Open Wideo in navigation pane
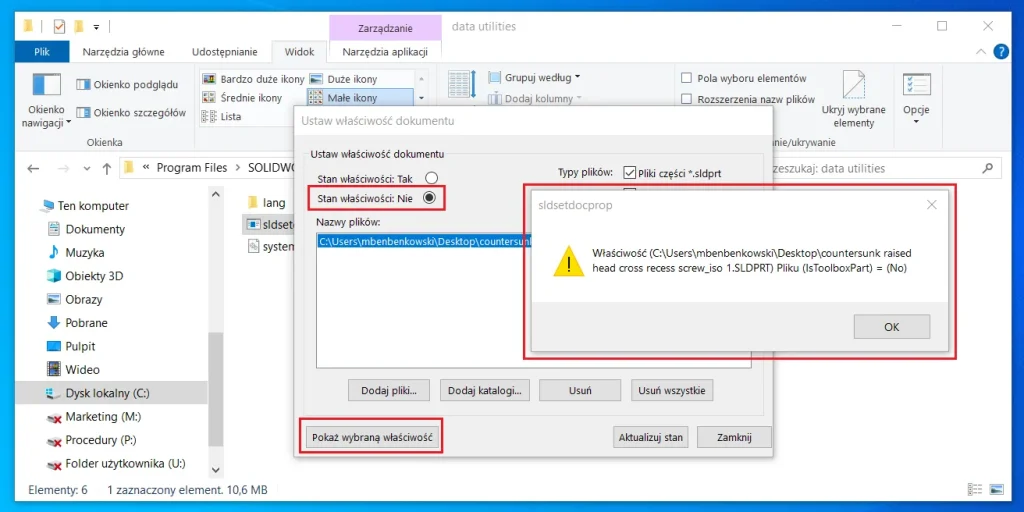Viewport: 1024px width, 512px height. pyautogui.click(x=82, y=370)
